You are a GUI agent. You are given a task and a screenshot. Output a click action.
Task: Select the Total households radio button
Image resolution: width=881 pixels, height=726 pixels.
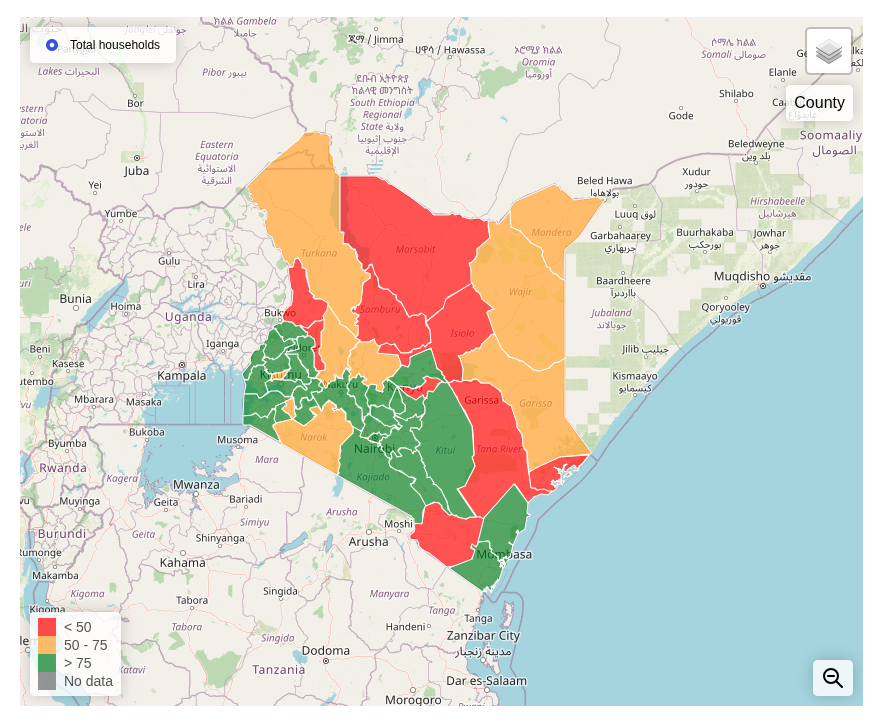point(52,45)
